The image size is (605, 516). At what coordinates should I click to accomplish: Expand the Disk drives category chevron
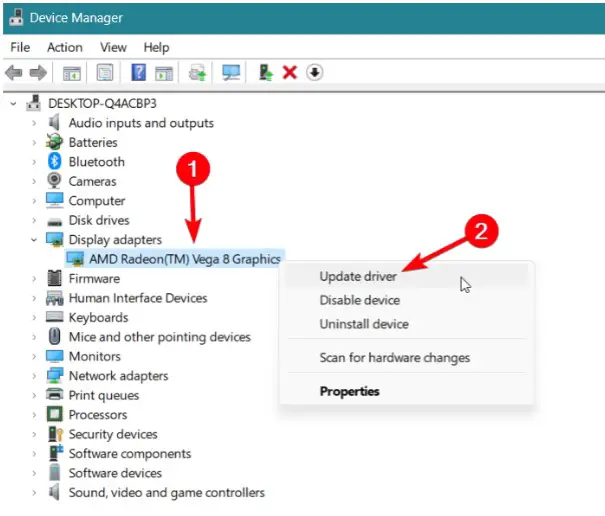coord(34,220)
